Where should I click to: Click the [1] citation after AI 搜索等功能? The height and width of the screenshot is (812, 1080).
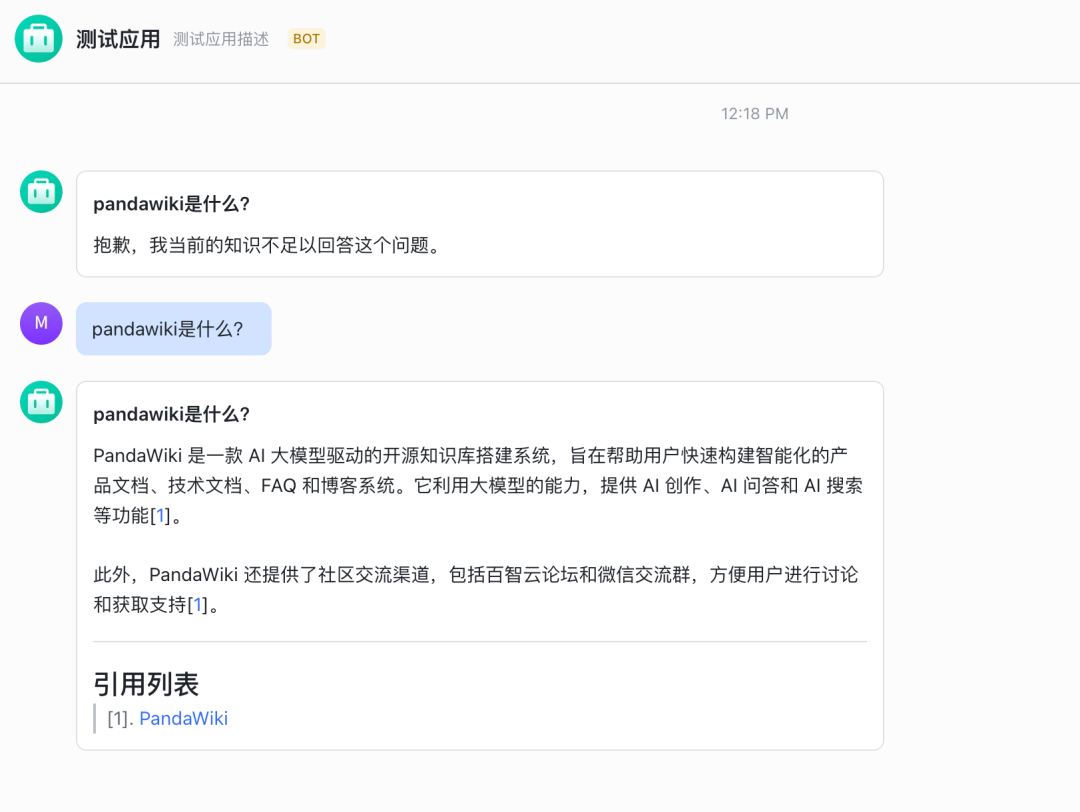tap(160, 516)
